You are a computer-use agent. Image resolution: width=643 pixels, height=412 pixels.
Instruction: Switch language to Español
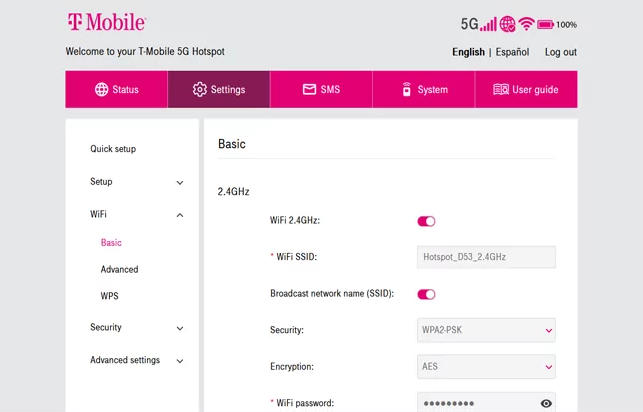(512, 52)
